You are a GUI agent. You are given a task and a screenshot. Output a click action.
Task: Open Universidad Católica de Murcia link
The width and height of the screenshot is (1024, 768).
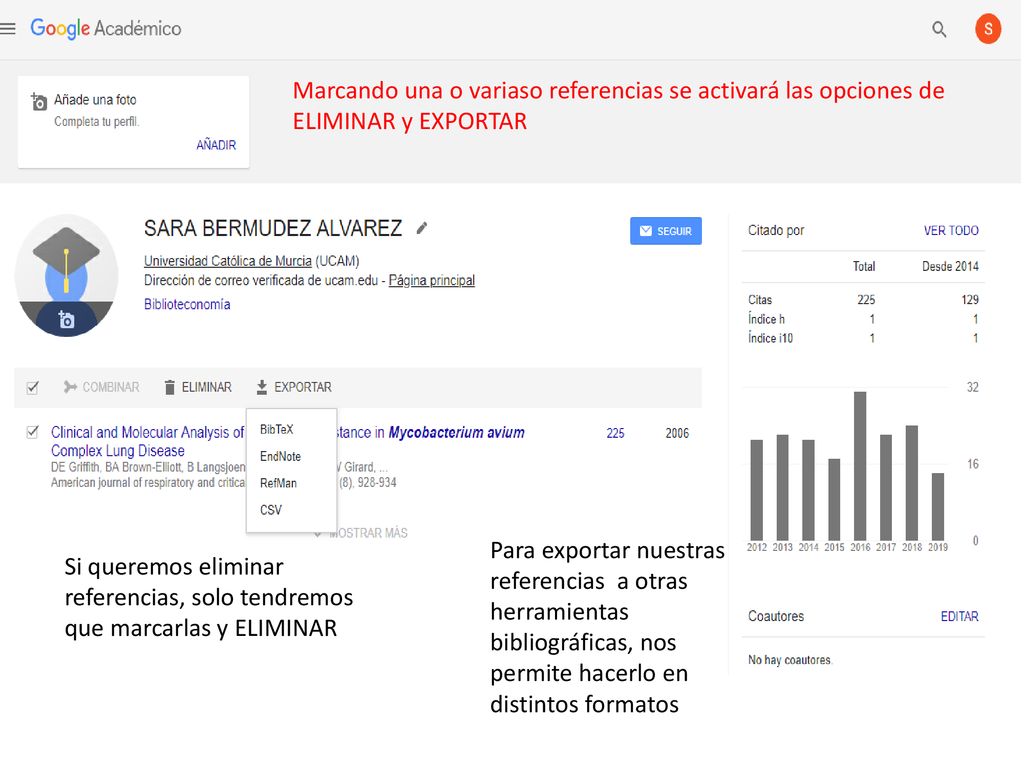point(227,261)
